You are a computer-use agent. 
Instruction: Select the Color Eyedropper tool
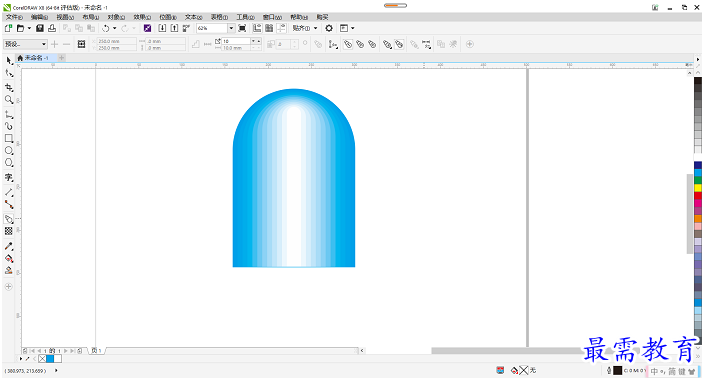tap(9, 246)
